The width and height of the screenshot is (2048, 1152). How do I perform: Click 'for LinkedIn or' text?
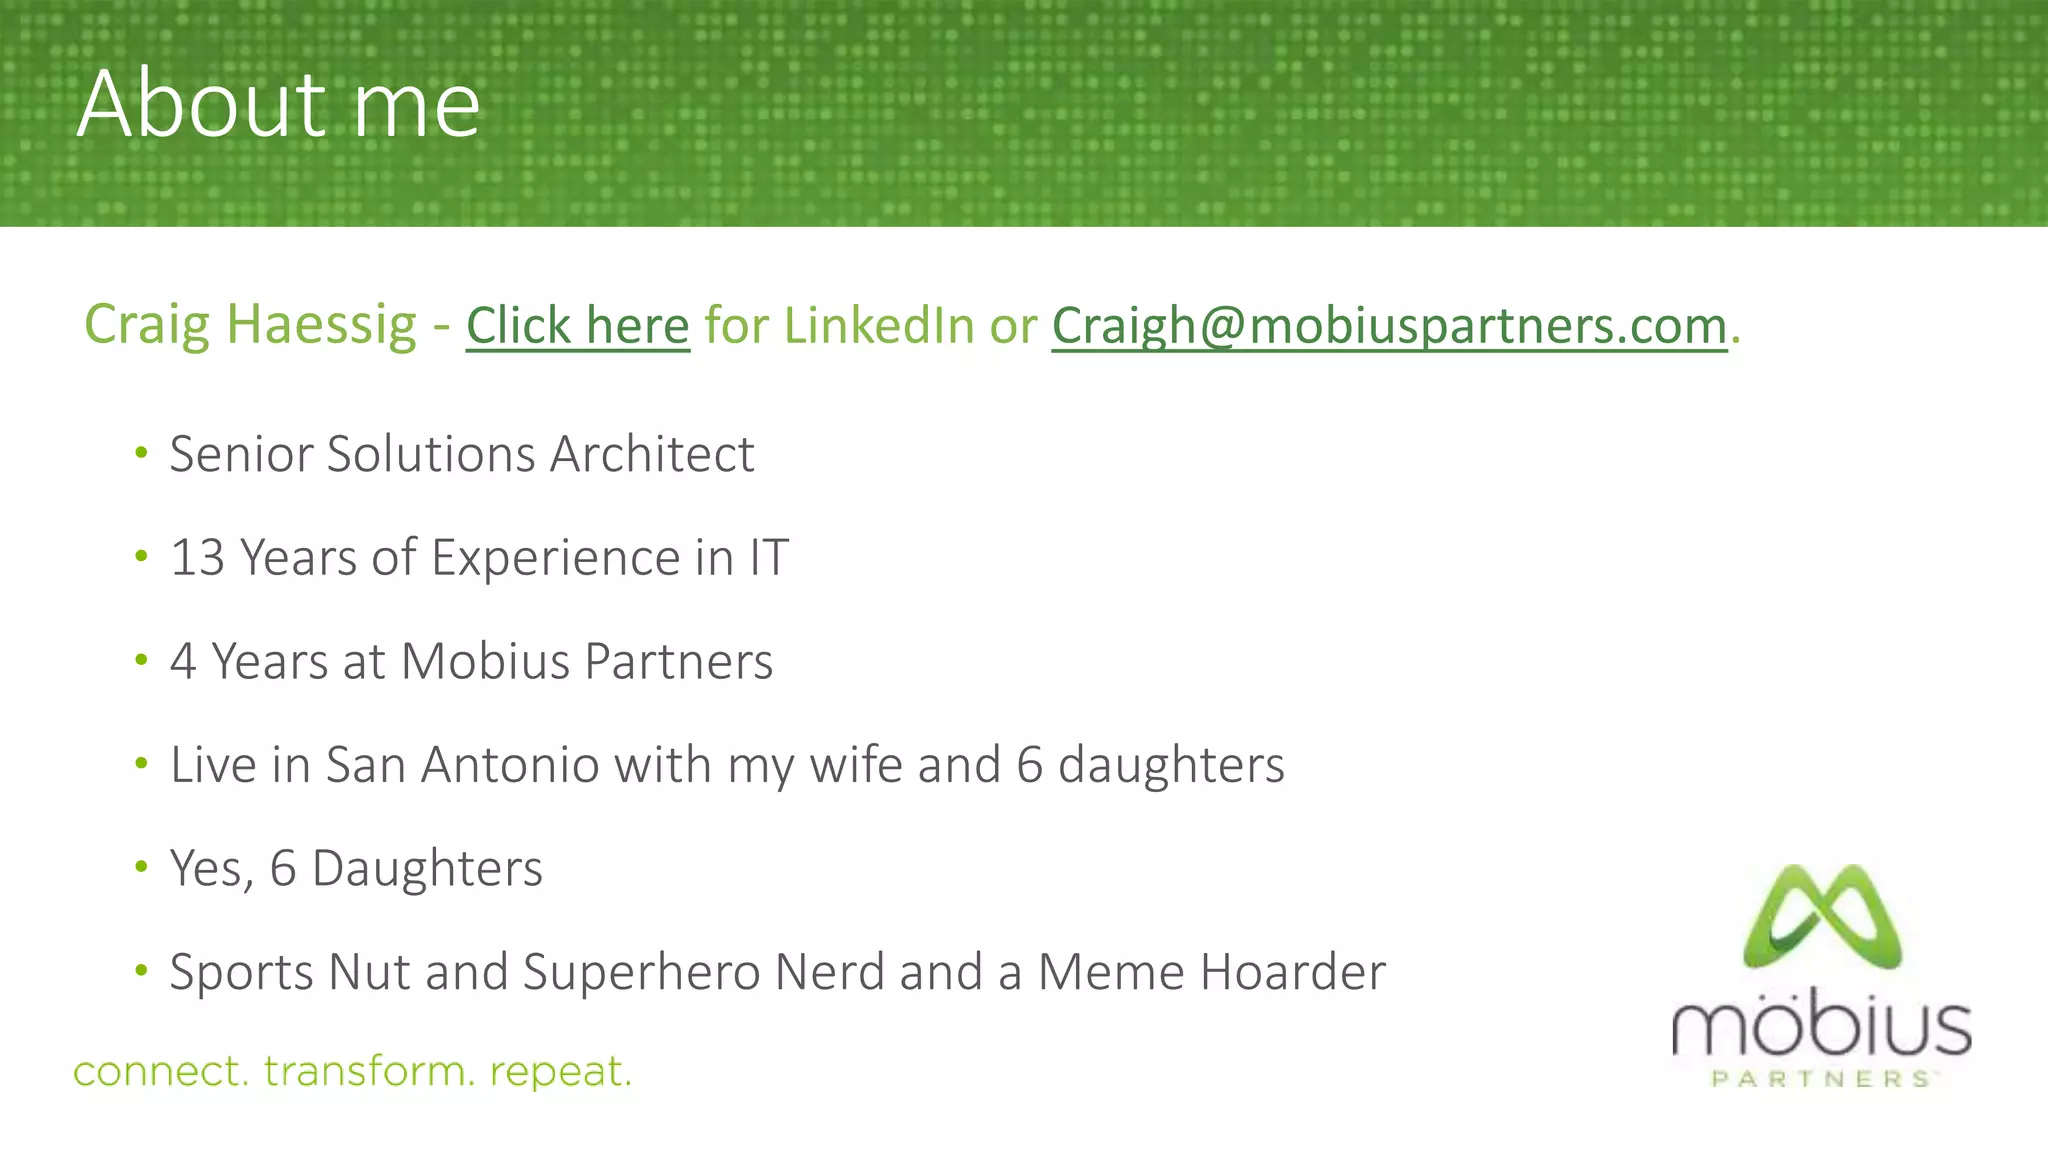pos(870,325)
